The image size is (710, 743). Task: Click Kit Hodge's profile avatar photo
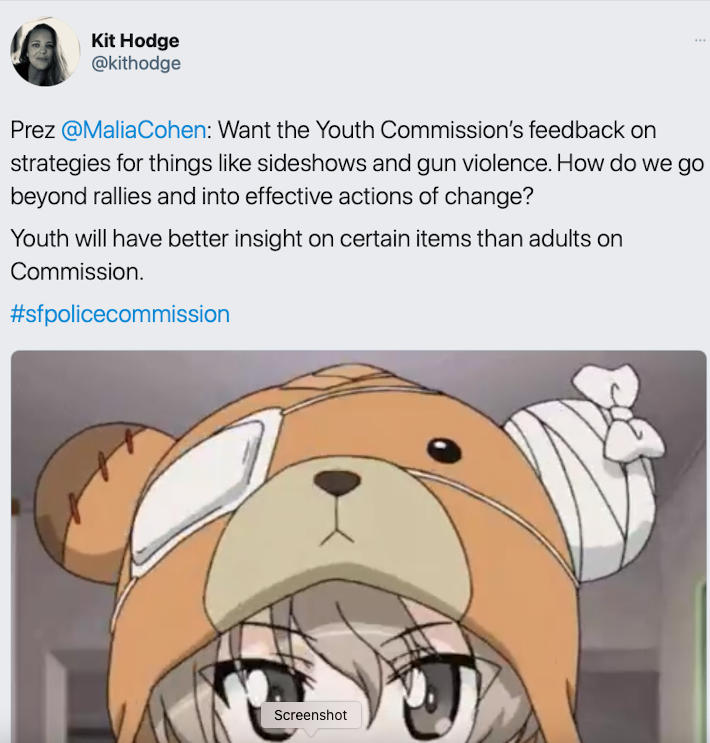pyautogui.click(x=45, y=52)
